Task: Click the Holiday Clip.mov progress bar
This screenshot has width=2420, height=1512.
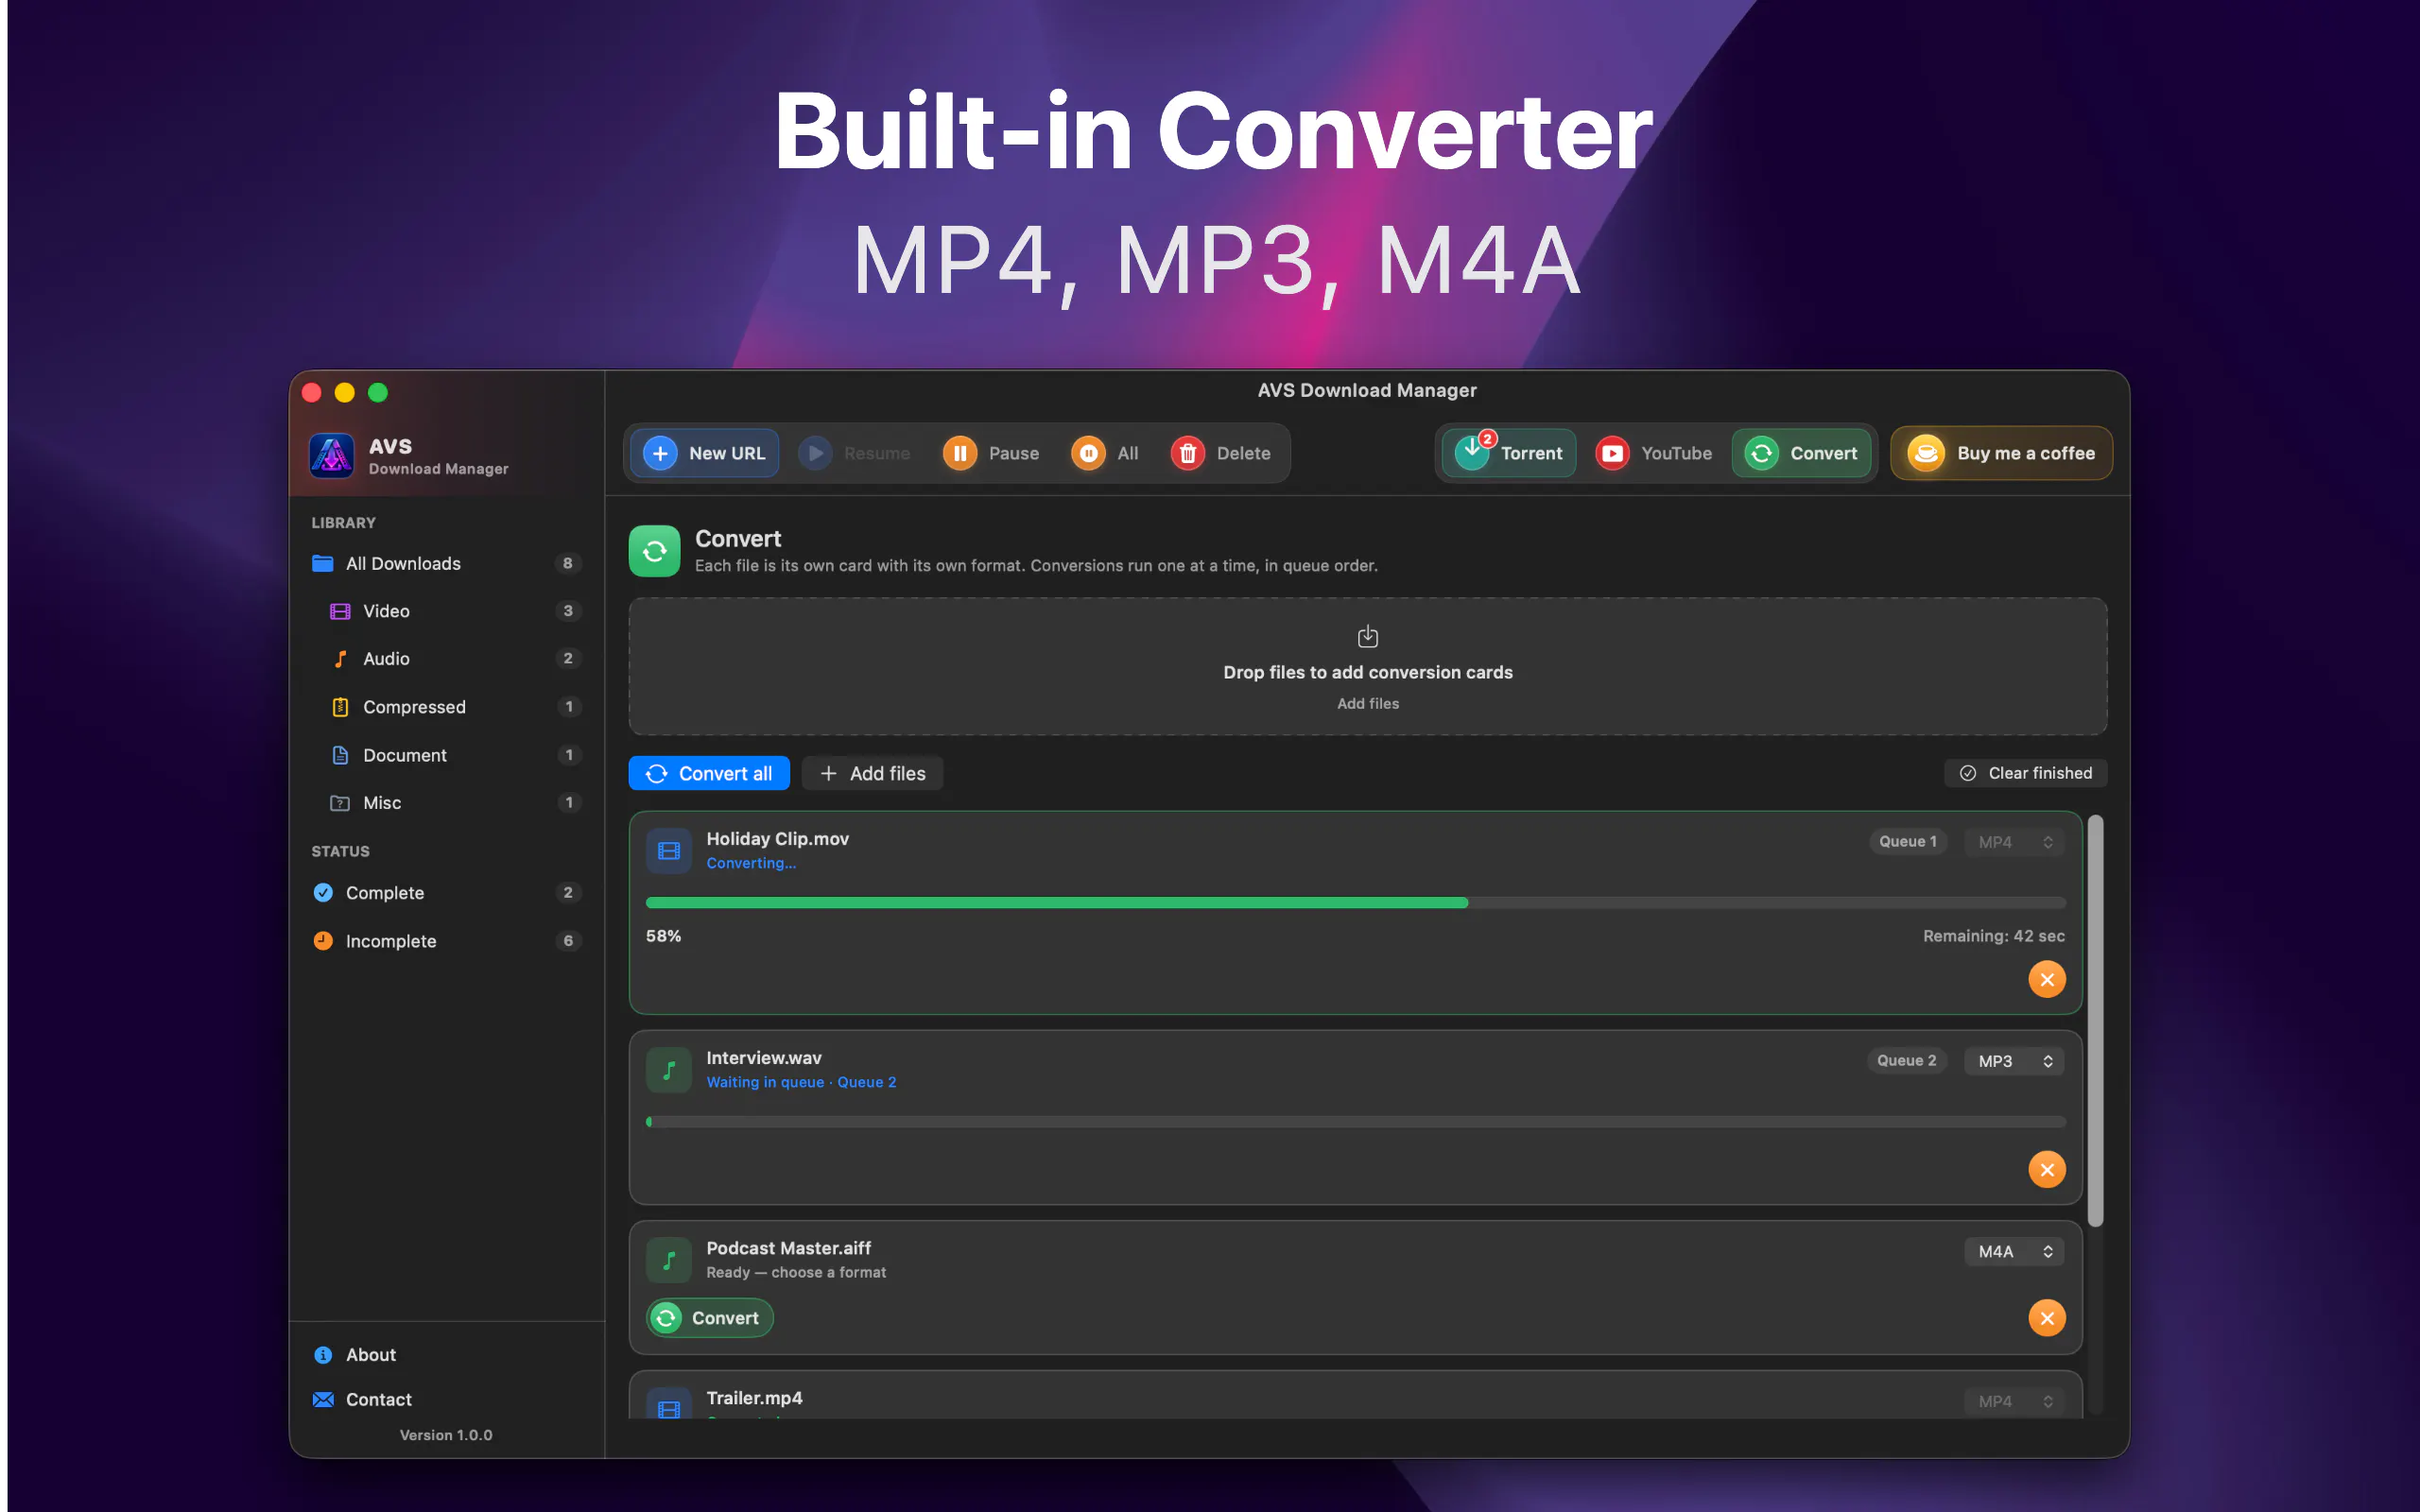Action: tap(1355, 903)
